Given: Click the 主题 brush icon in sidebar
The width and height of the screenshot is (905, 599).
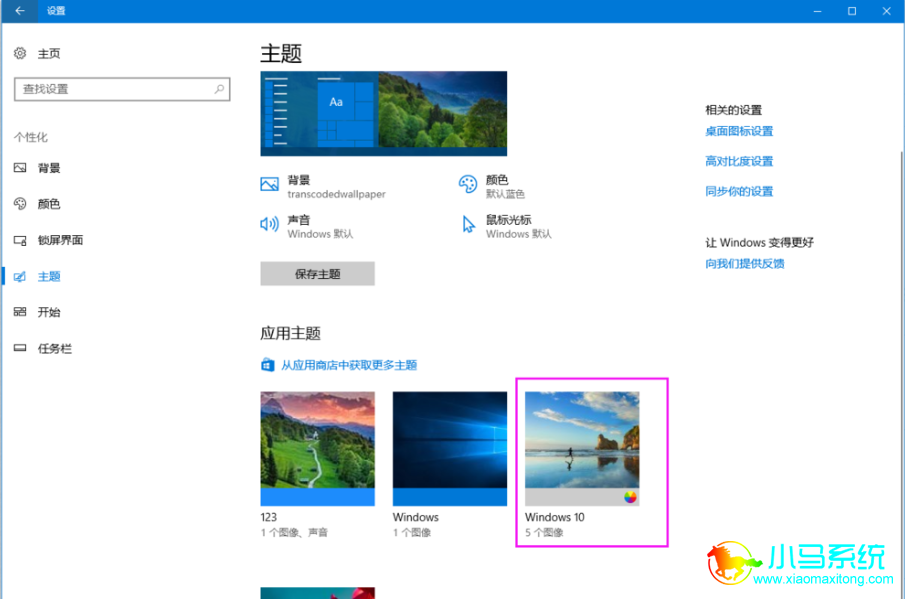Looking at the screenshot, I should [x=20, y=276].
